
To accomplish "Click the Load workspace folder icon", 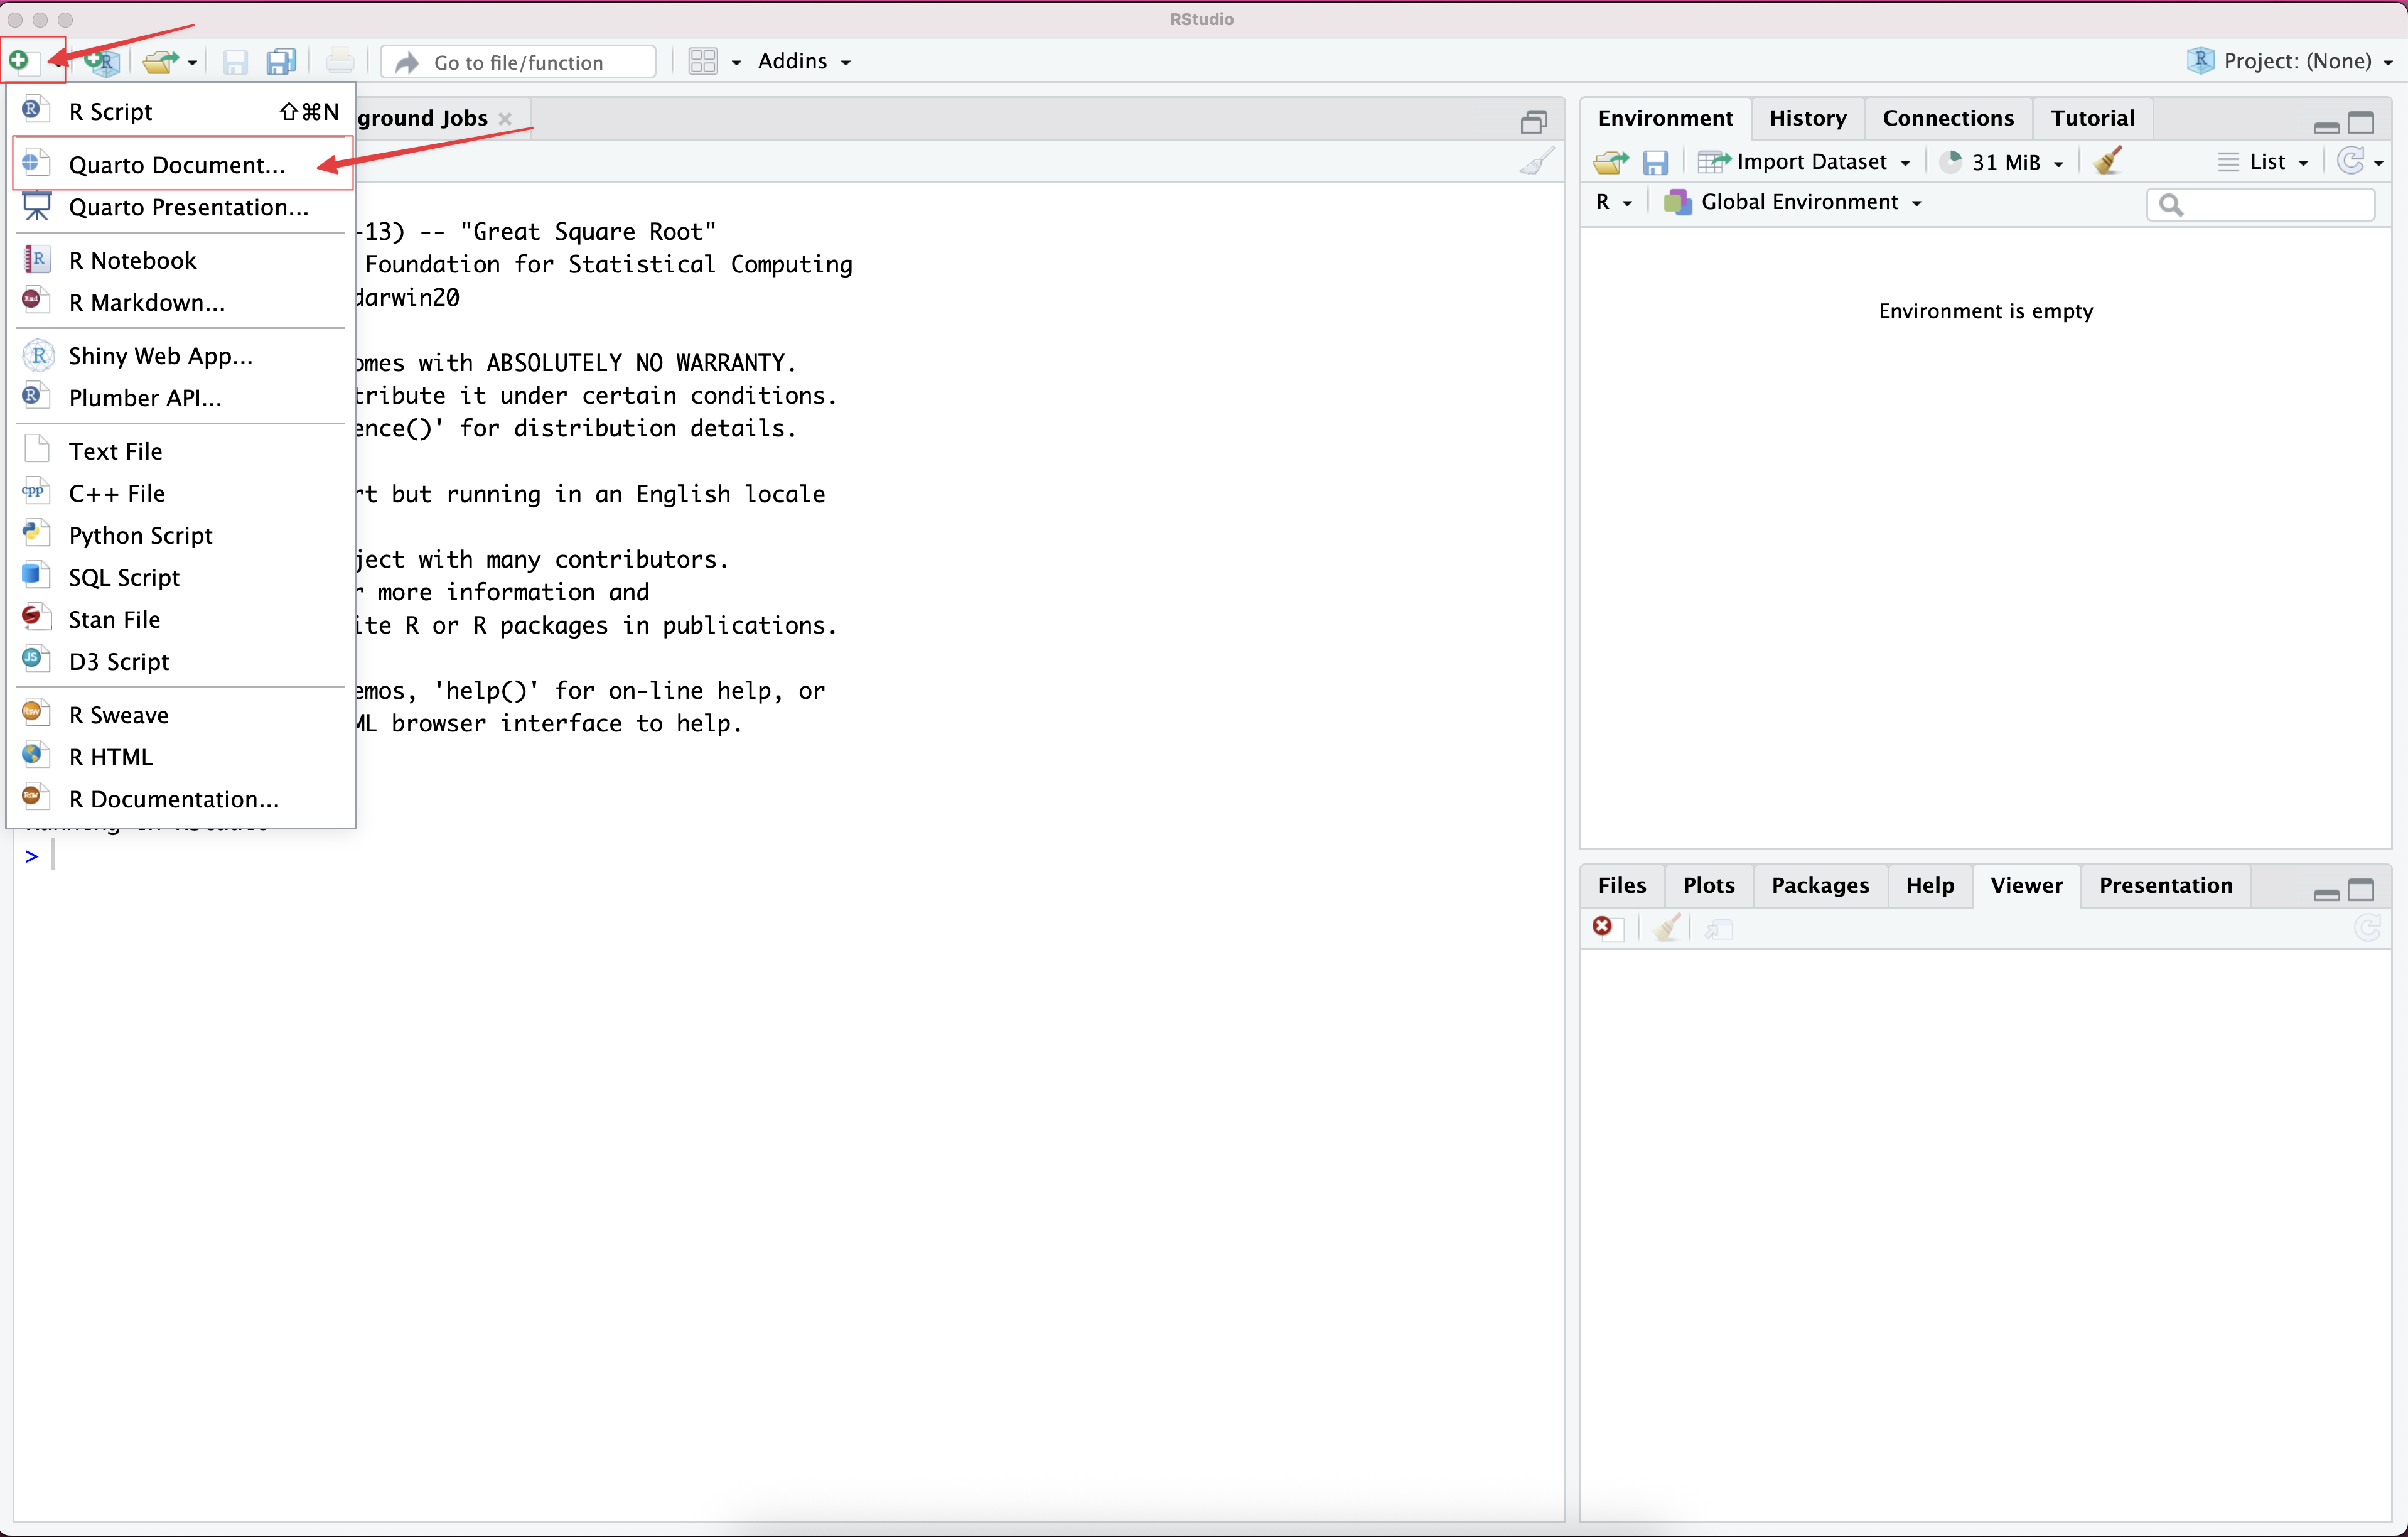I will coord(1611,162).
